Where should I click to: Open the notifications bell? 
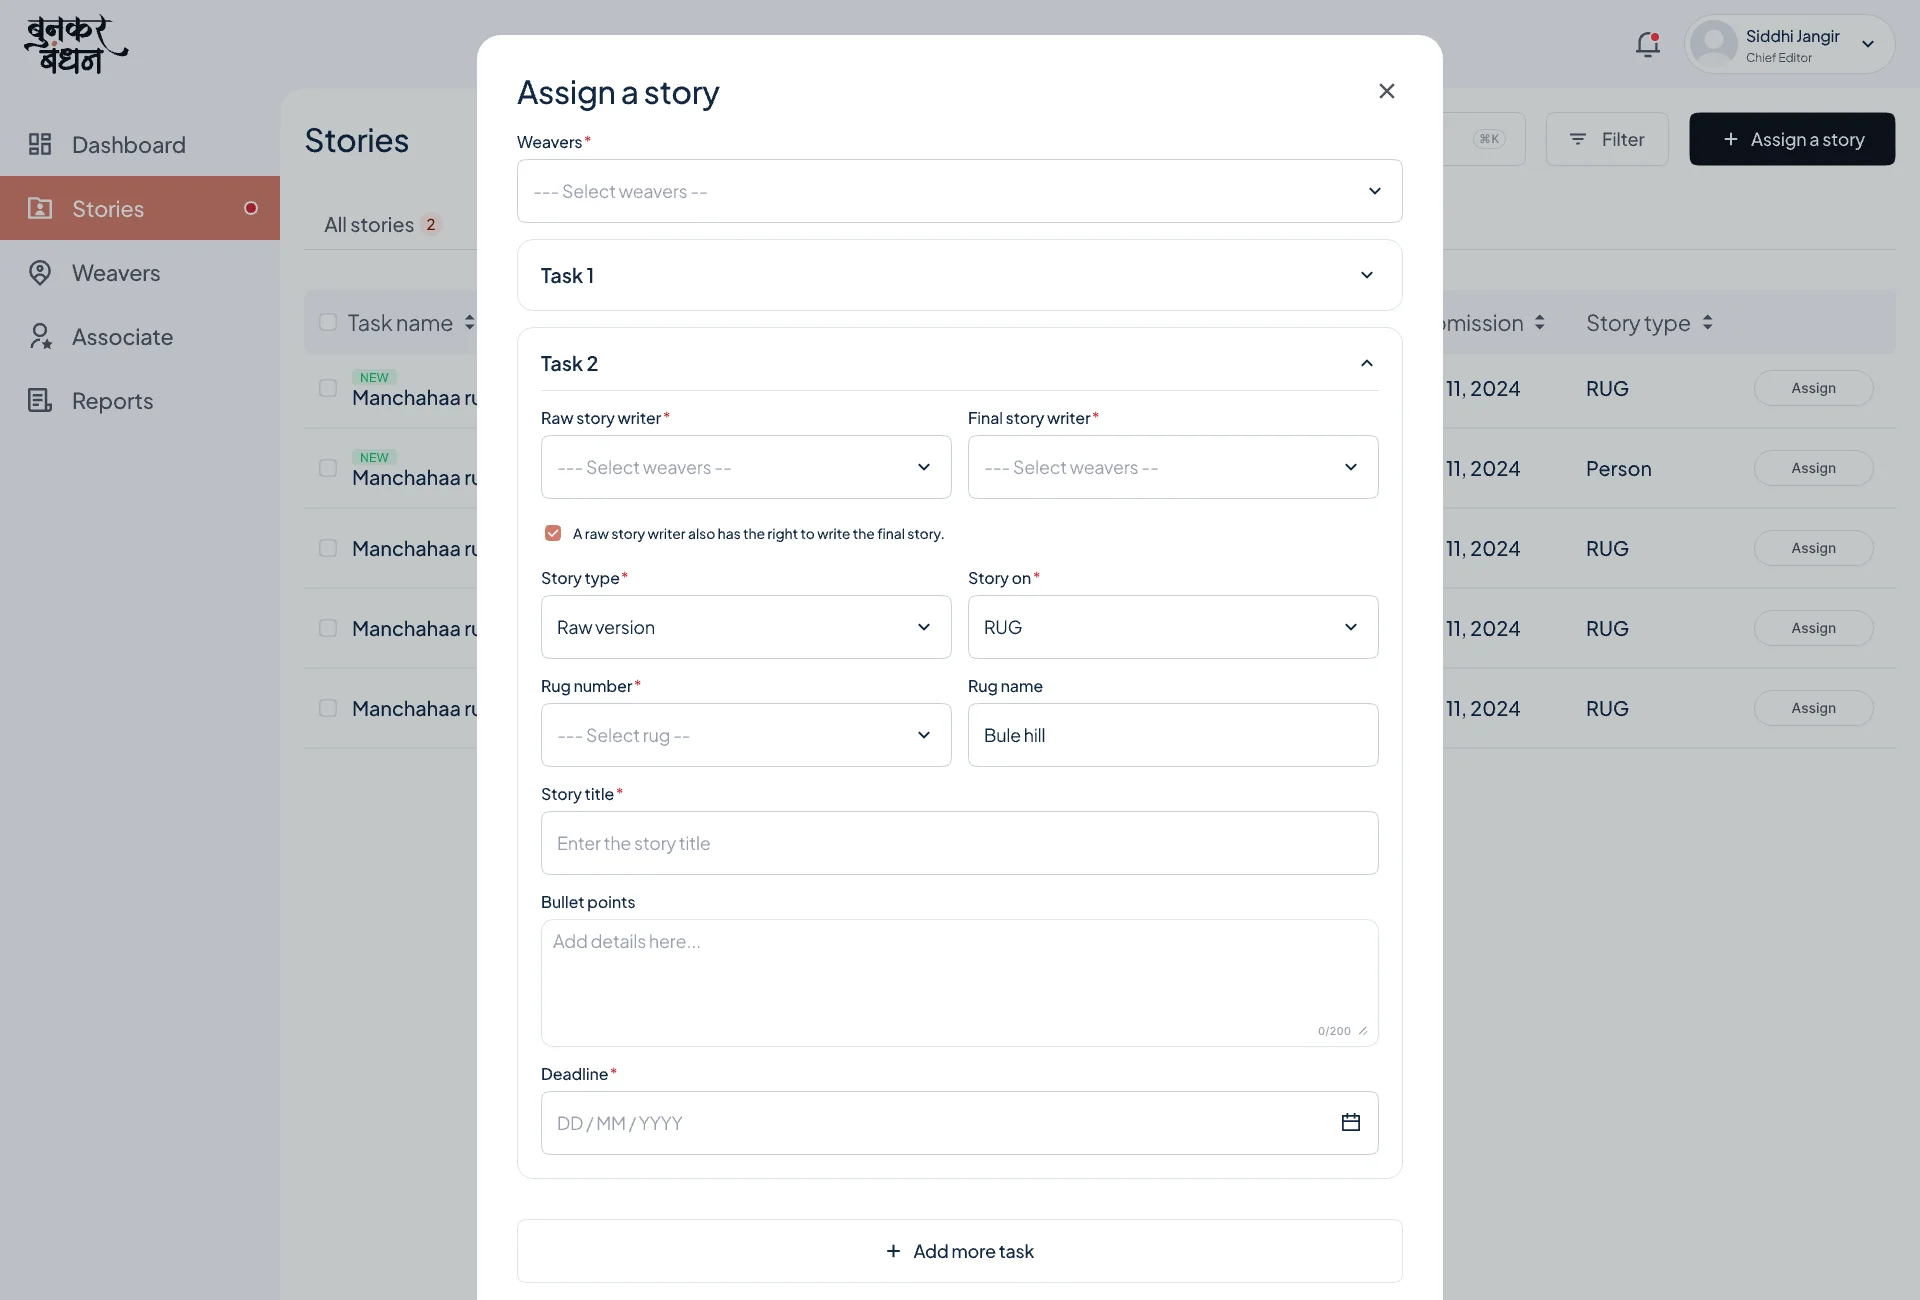coord(1648,45)
